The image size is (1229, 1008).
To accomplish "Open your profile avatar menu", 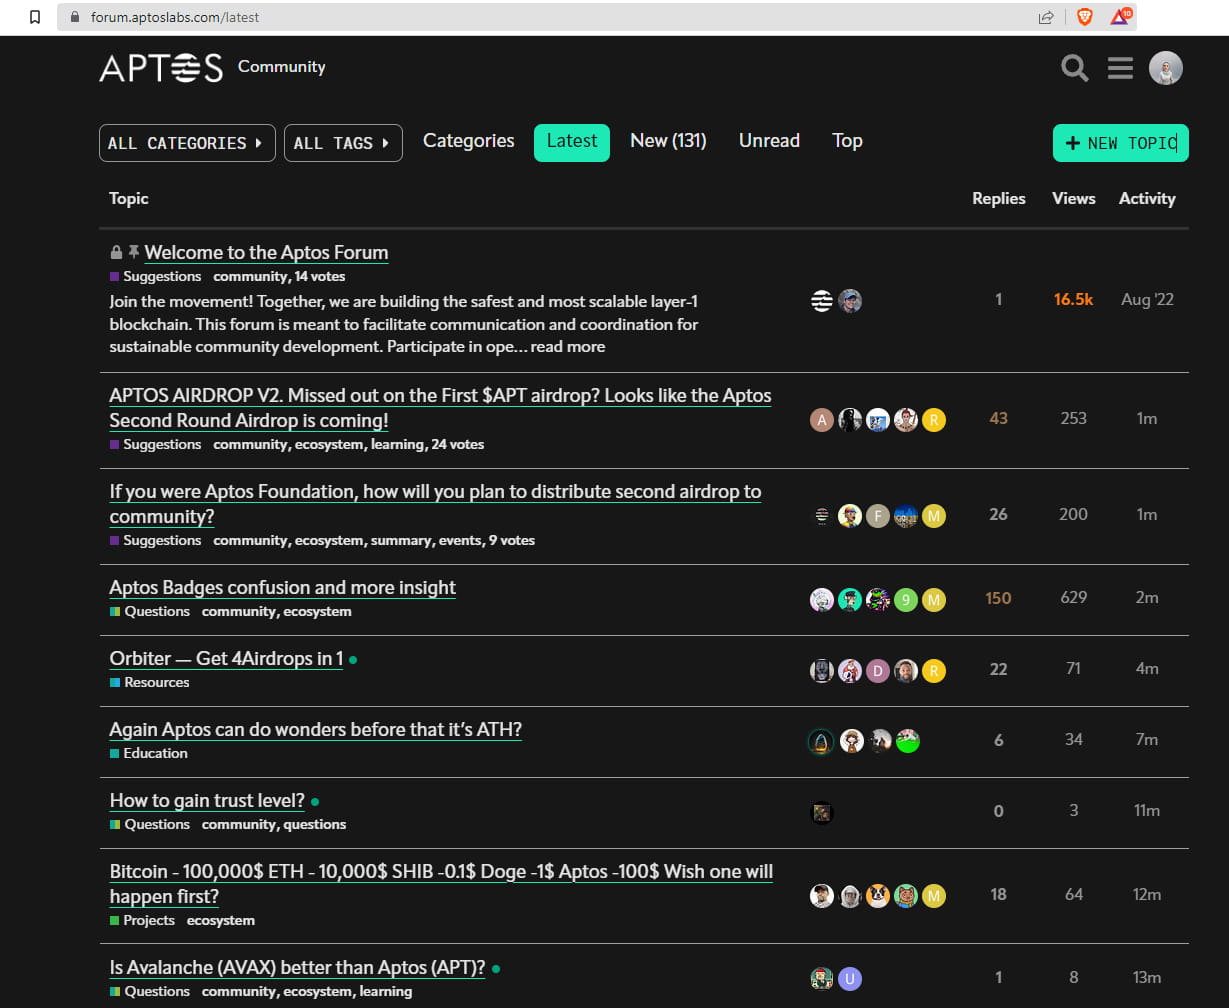I will [1166, 68].
